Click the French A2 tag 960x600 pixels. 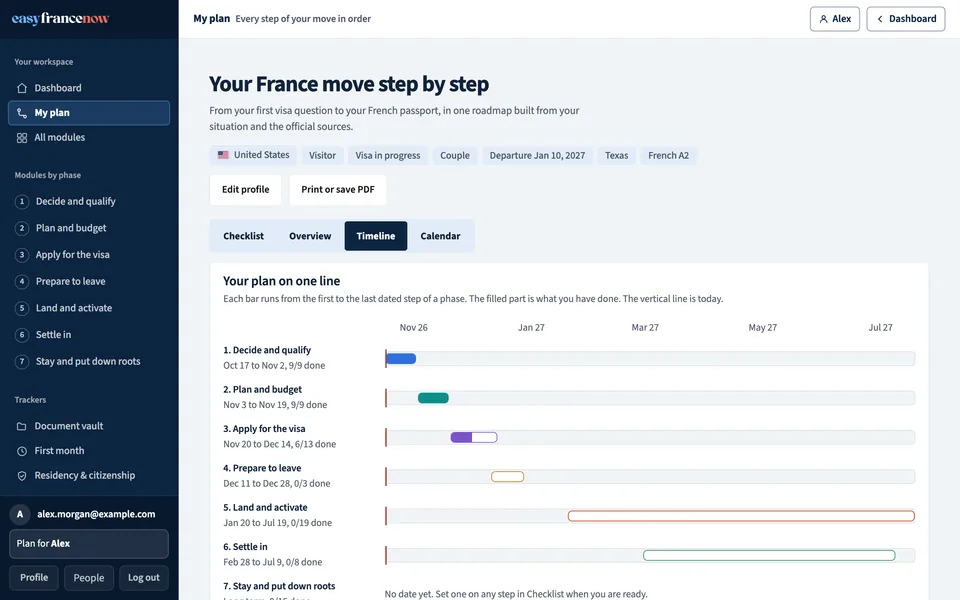coord(669,156)
